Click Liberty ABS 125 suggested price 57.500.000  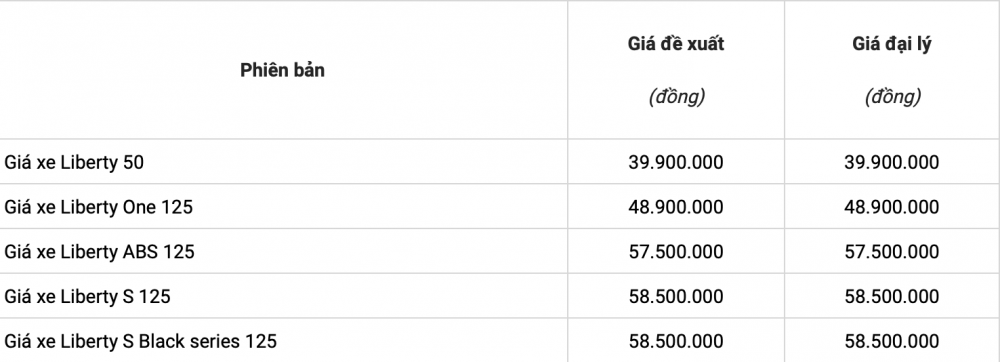(x=676, y=252)
